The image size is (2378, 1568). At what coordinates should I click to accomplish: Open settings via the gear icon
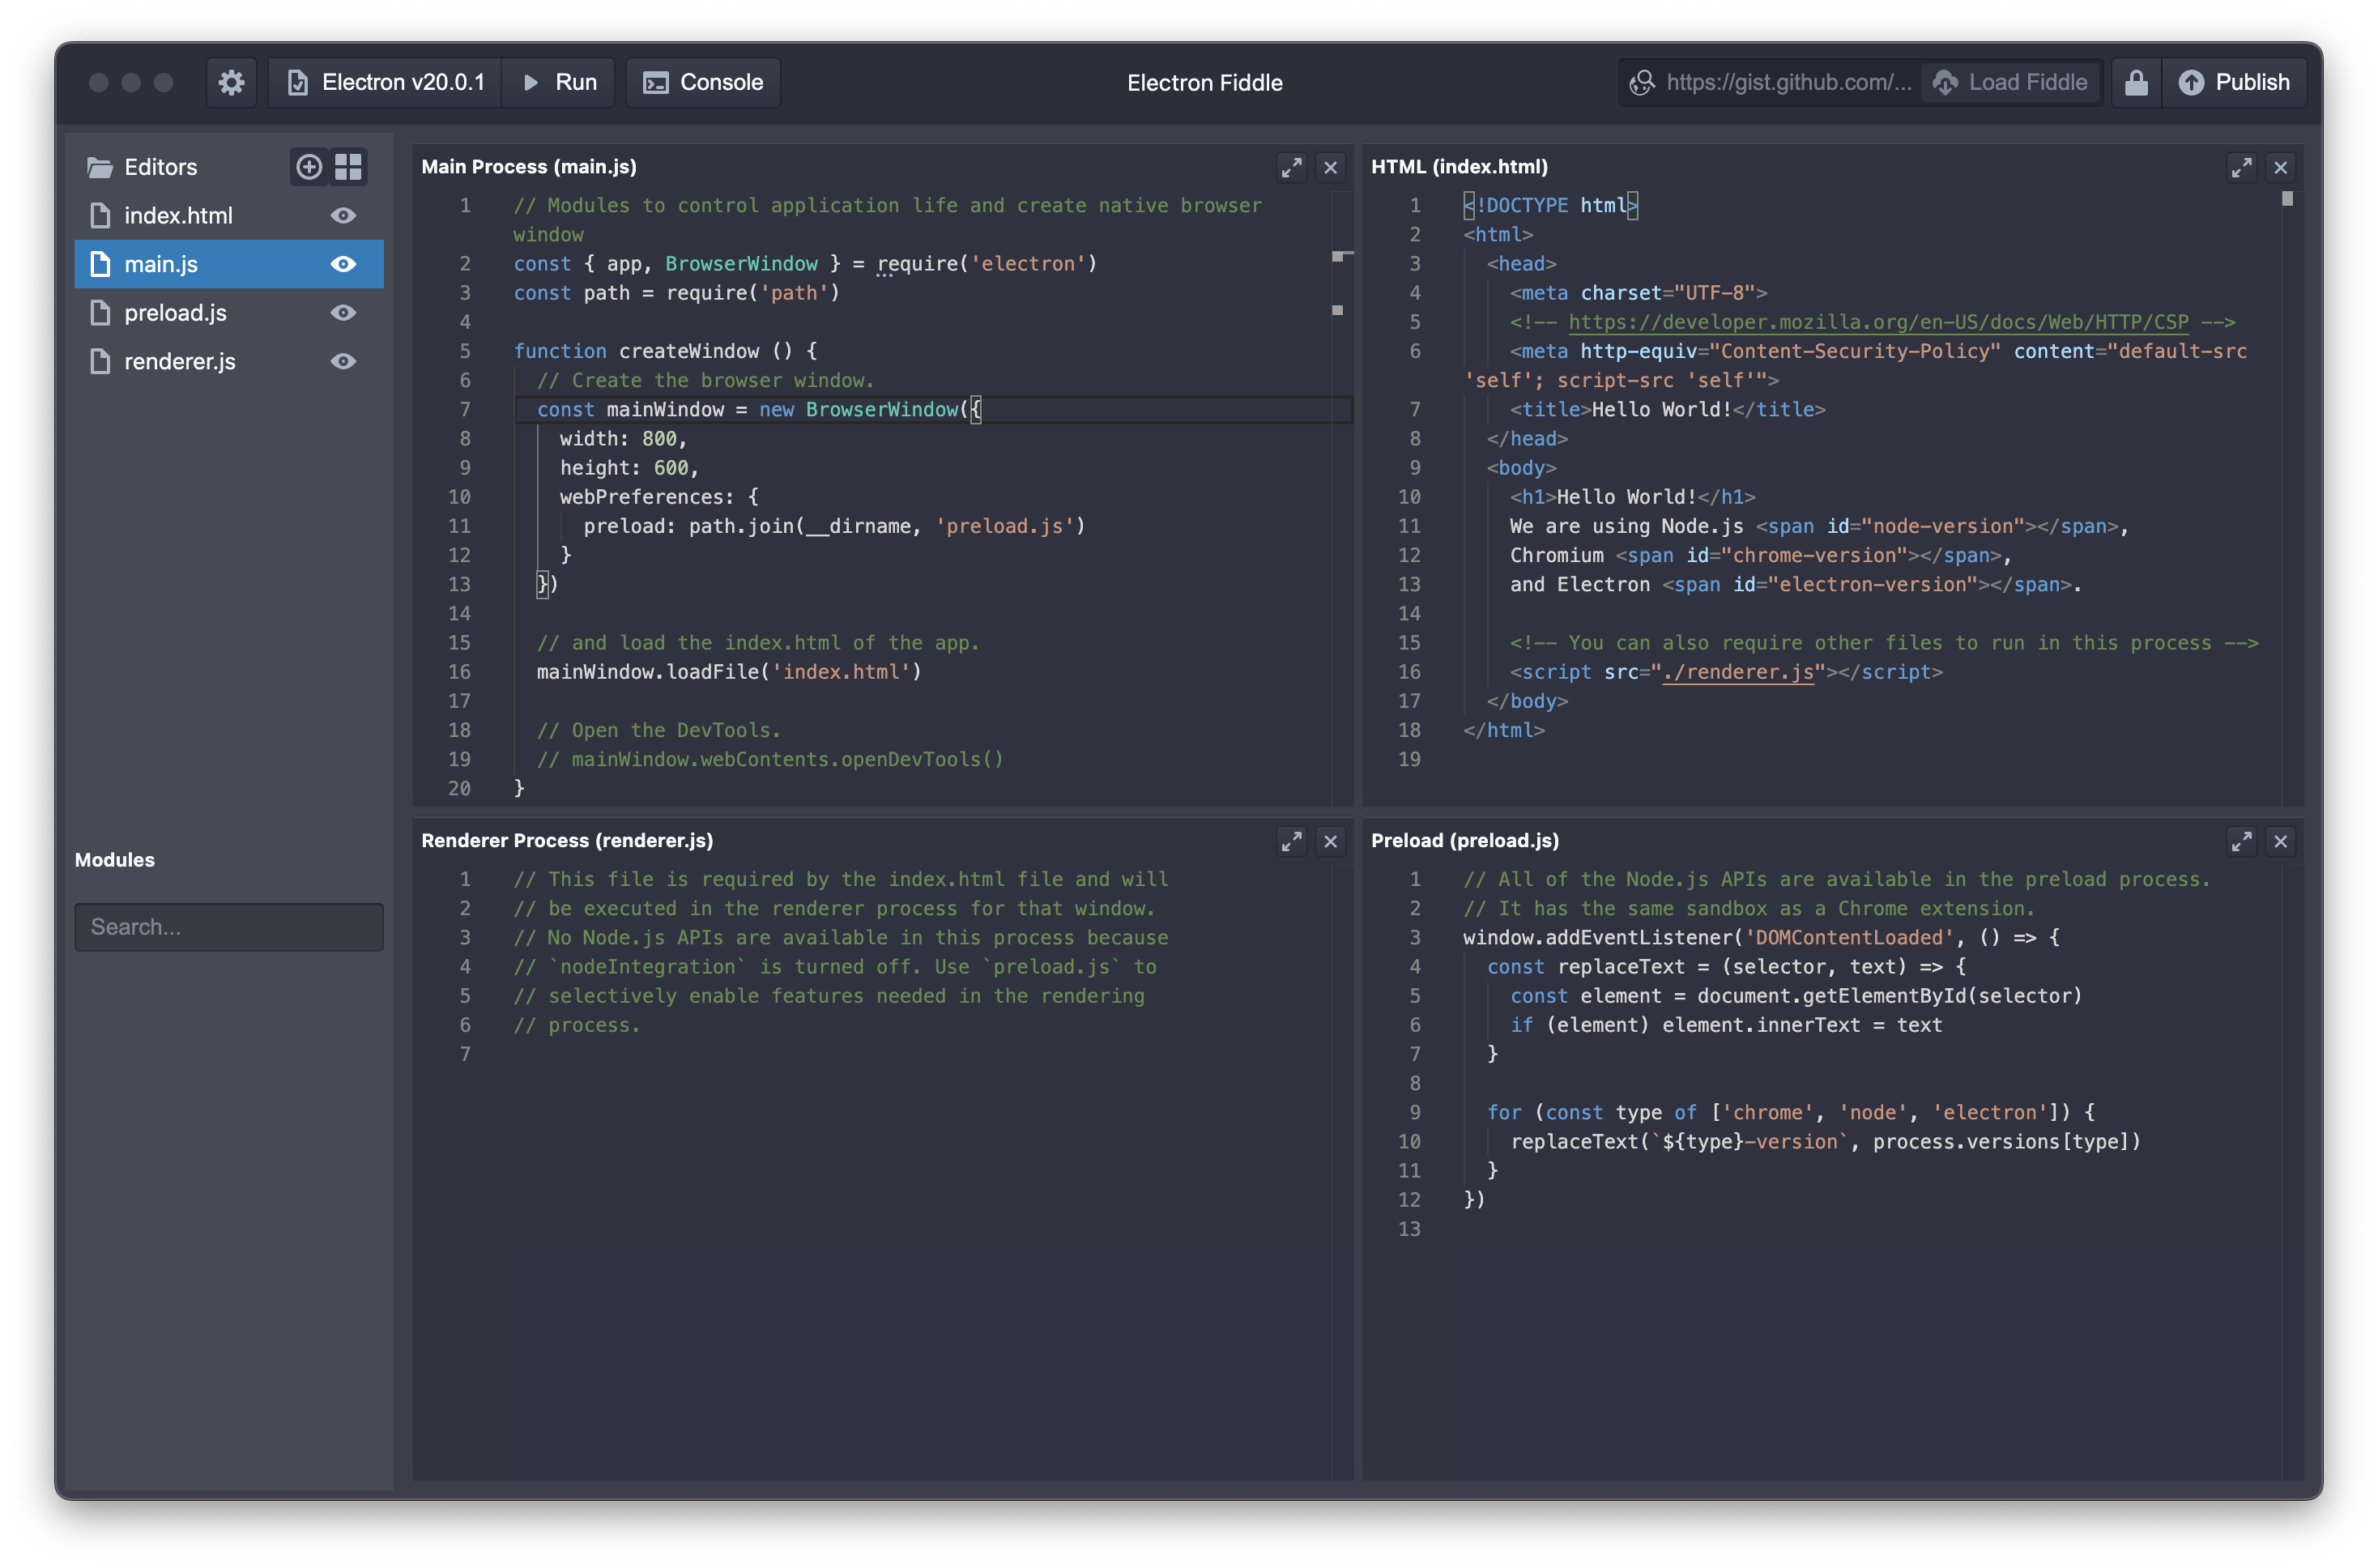click(231, 82)
